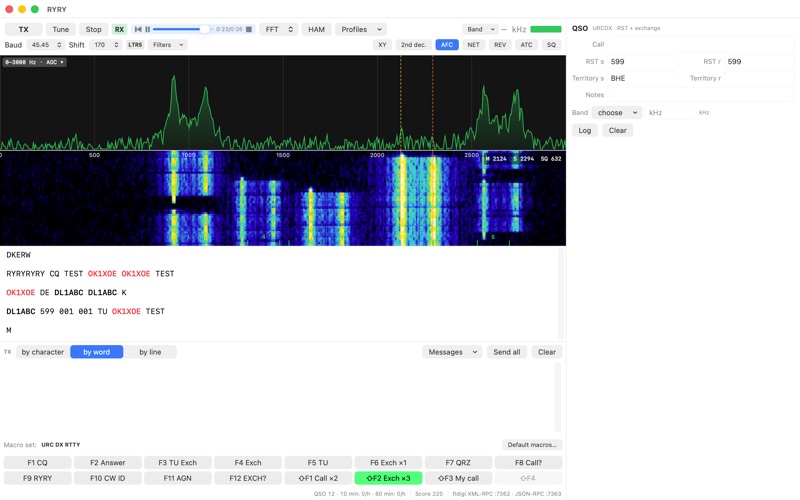
Task: Open the 0-3000 Hz AGC spectrum menu
Action: [35, 62]
